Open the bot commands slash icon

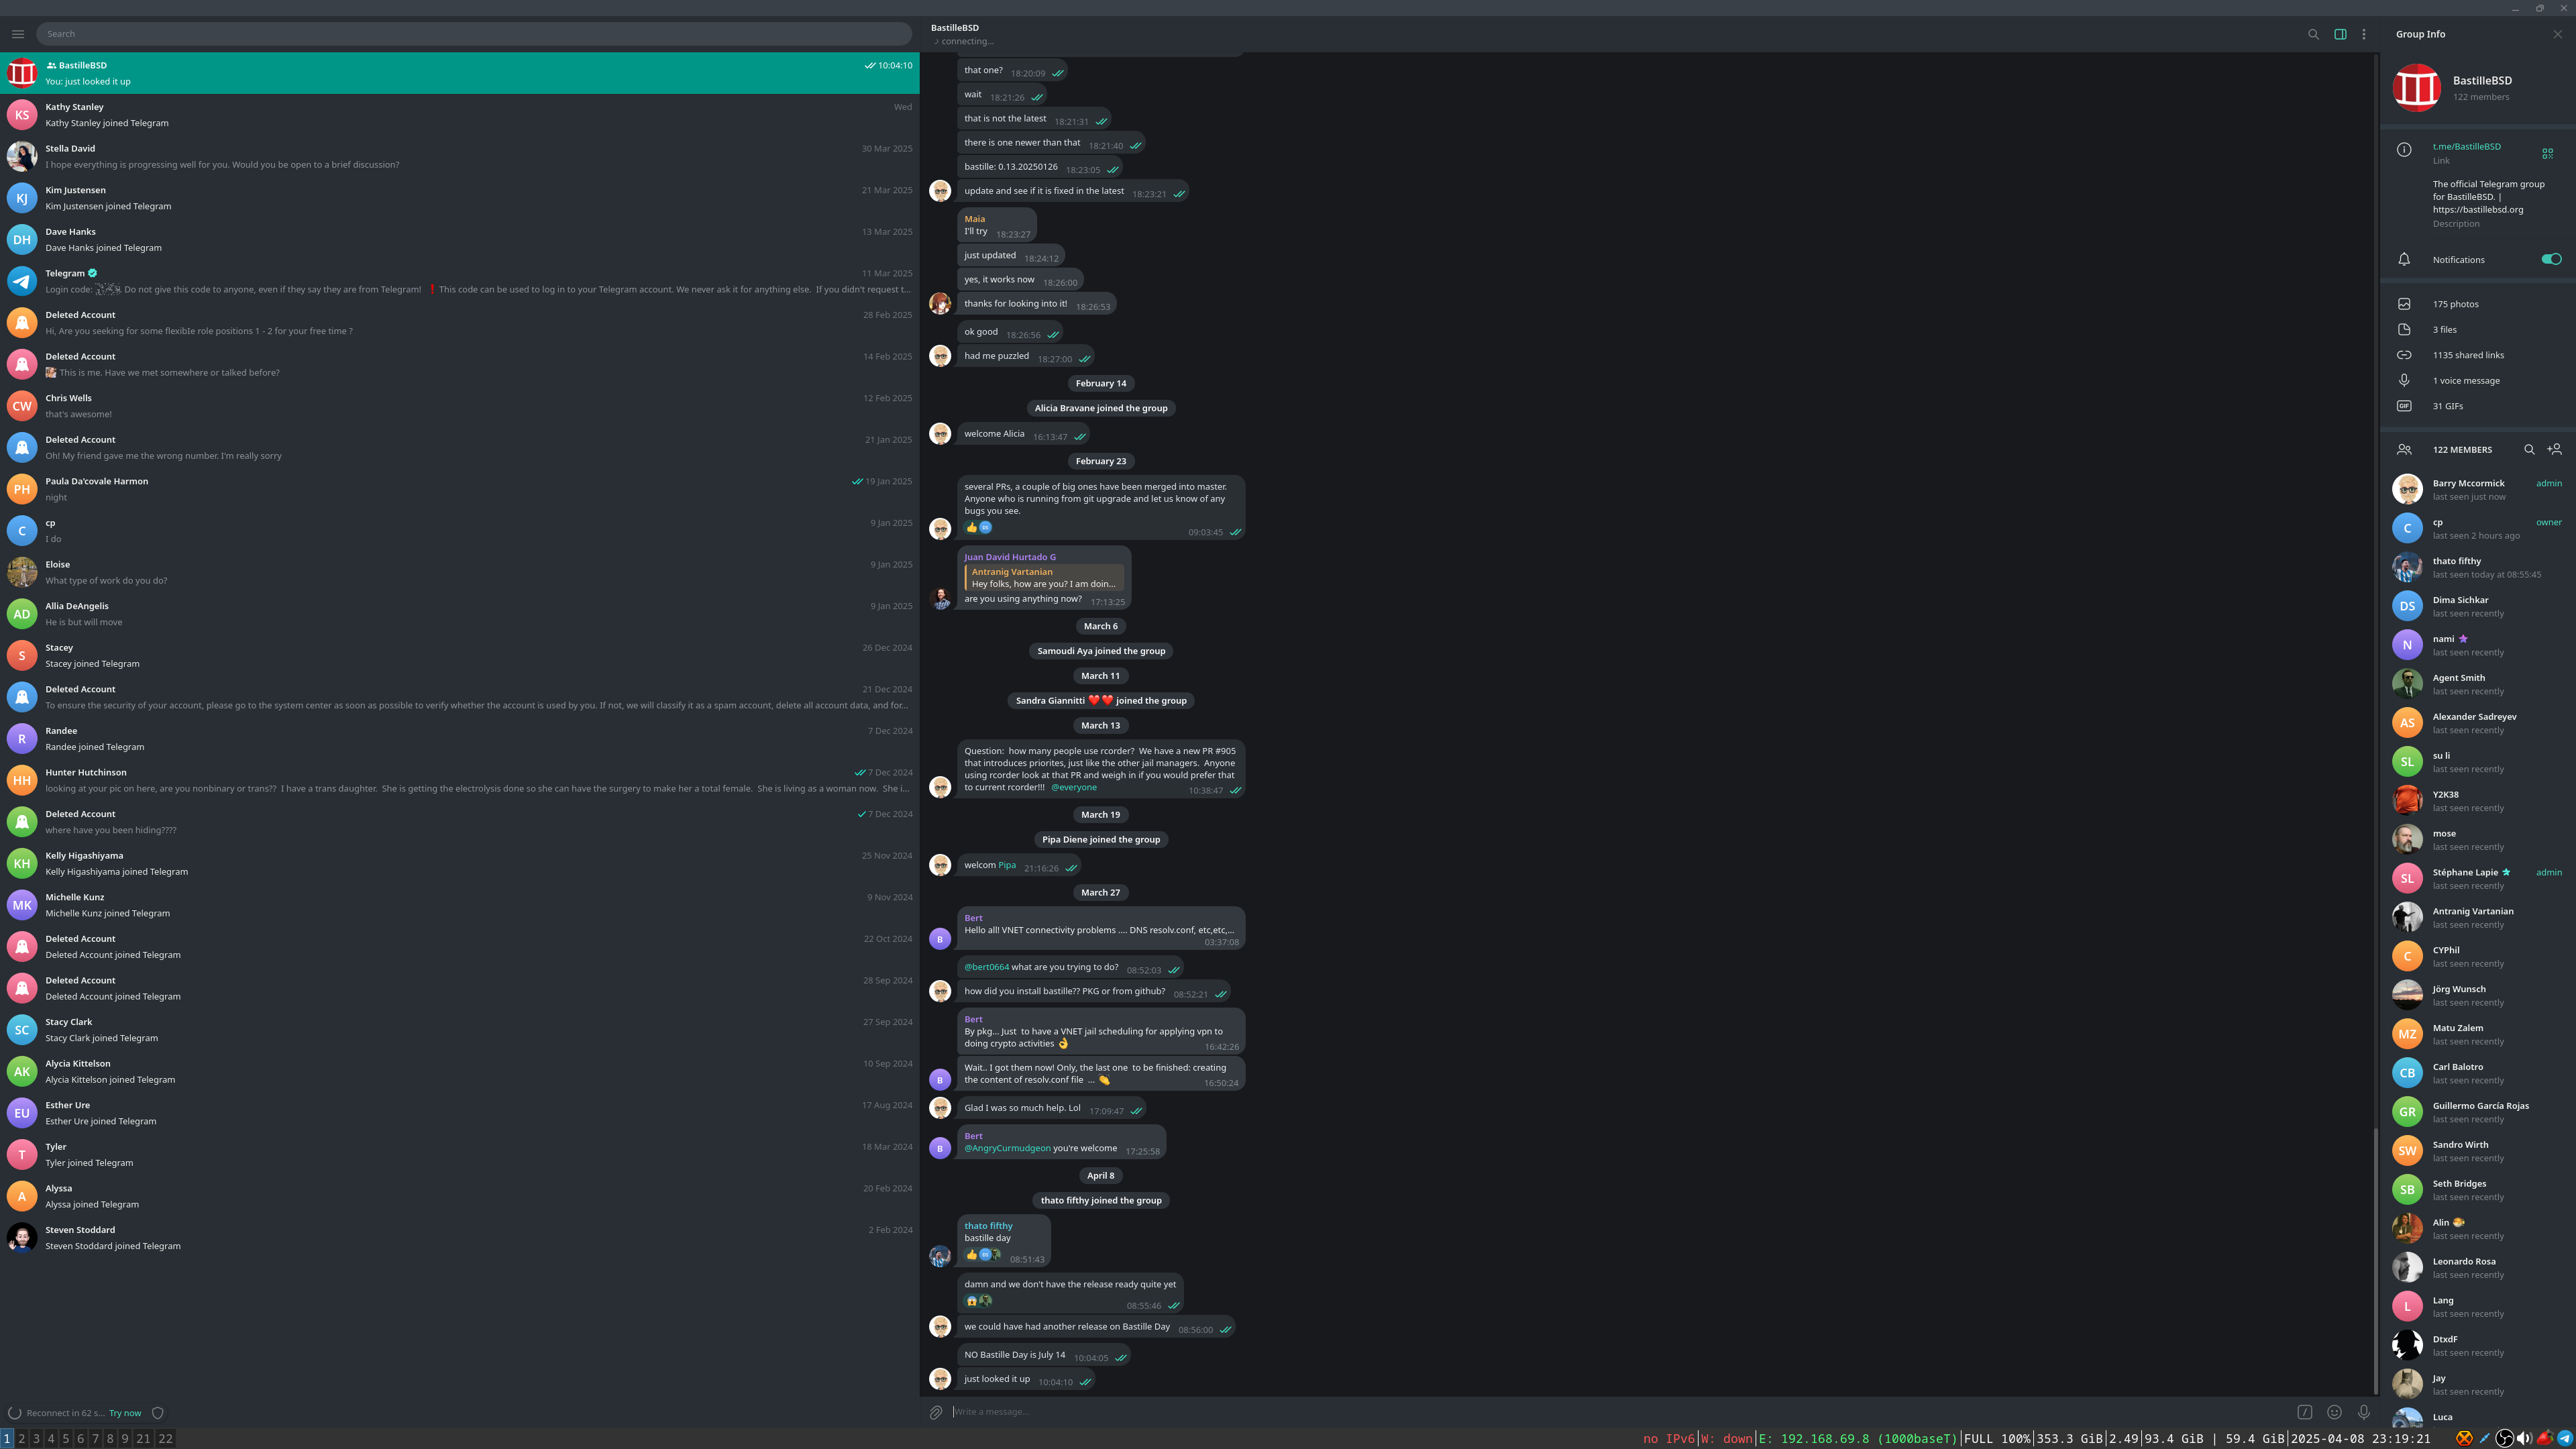[x=2305, y=1412]
